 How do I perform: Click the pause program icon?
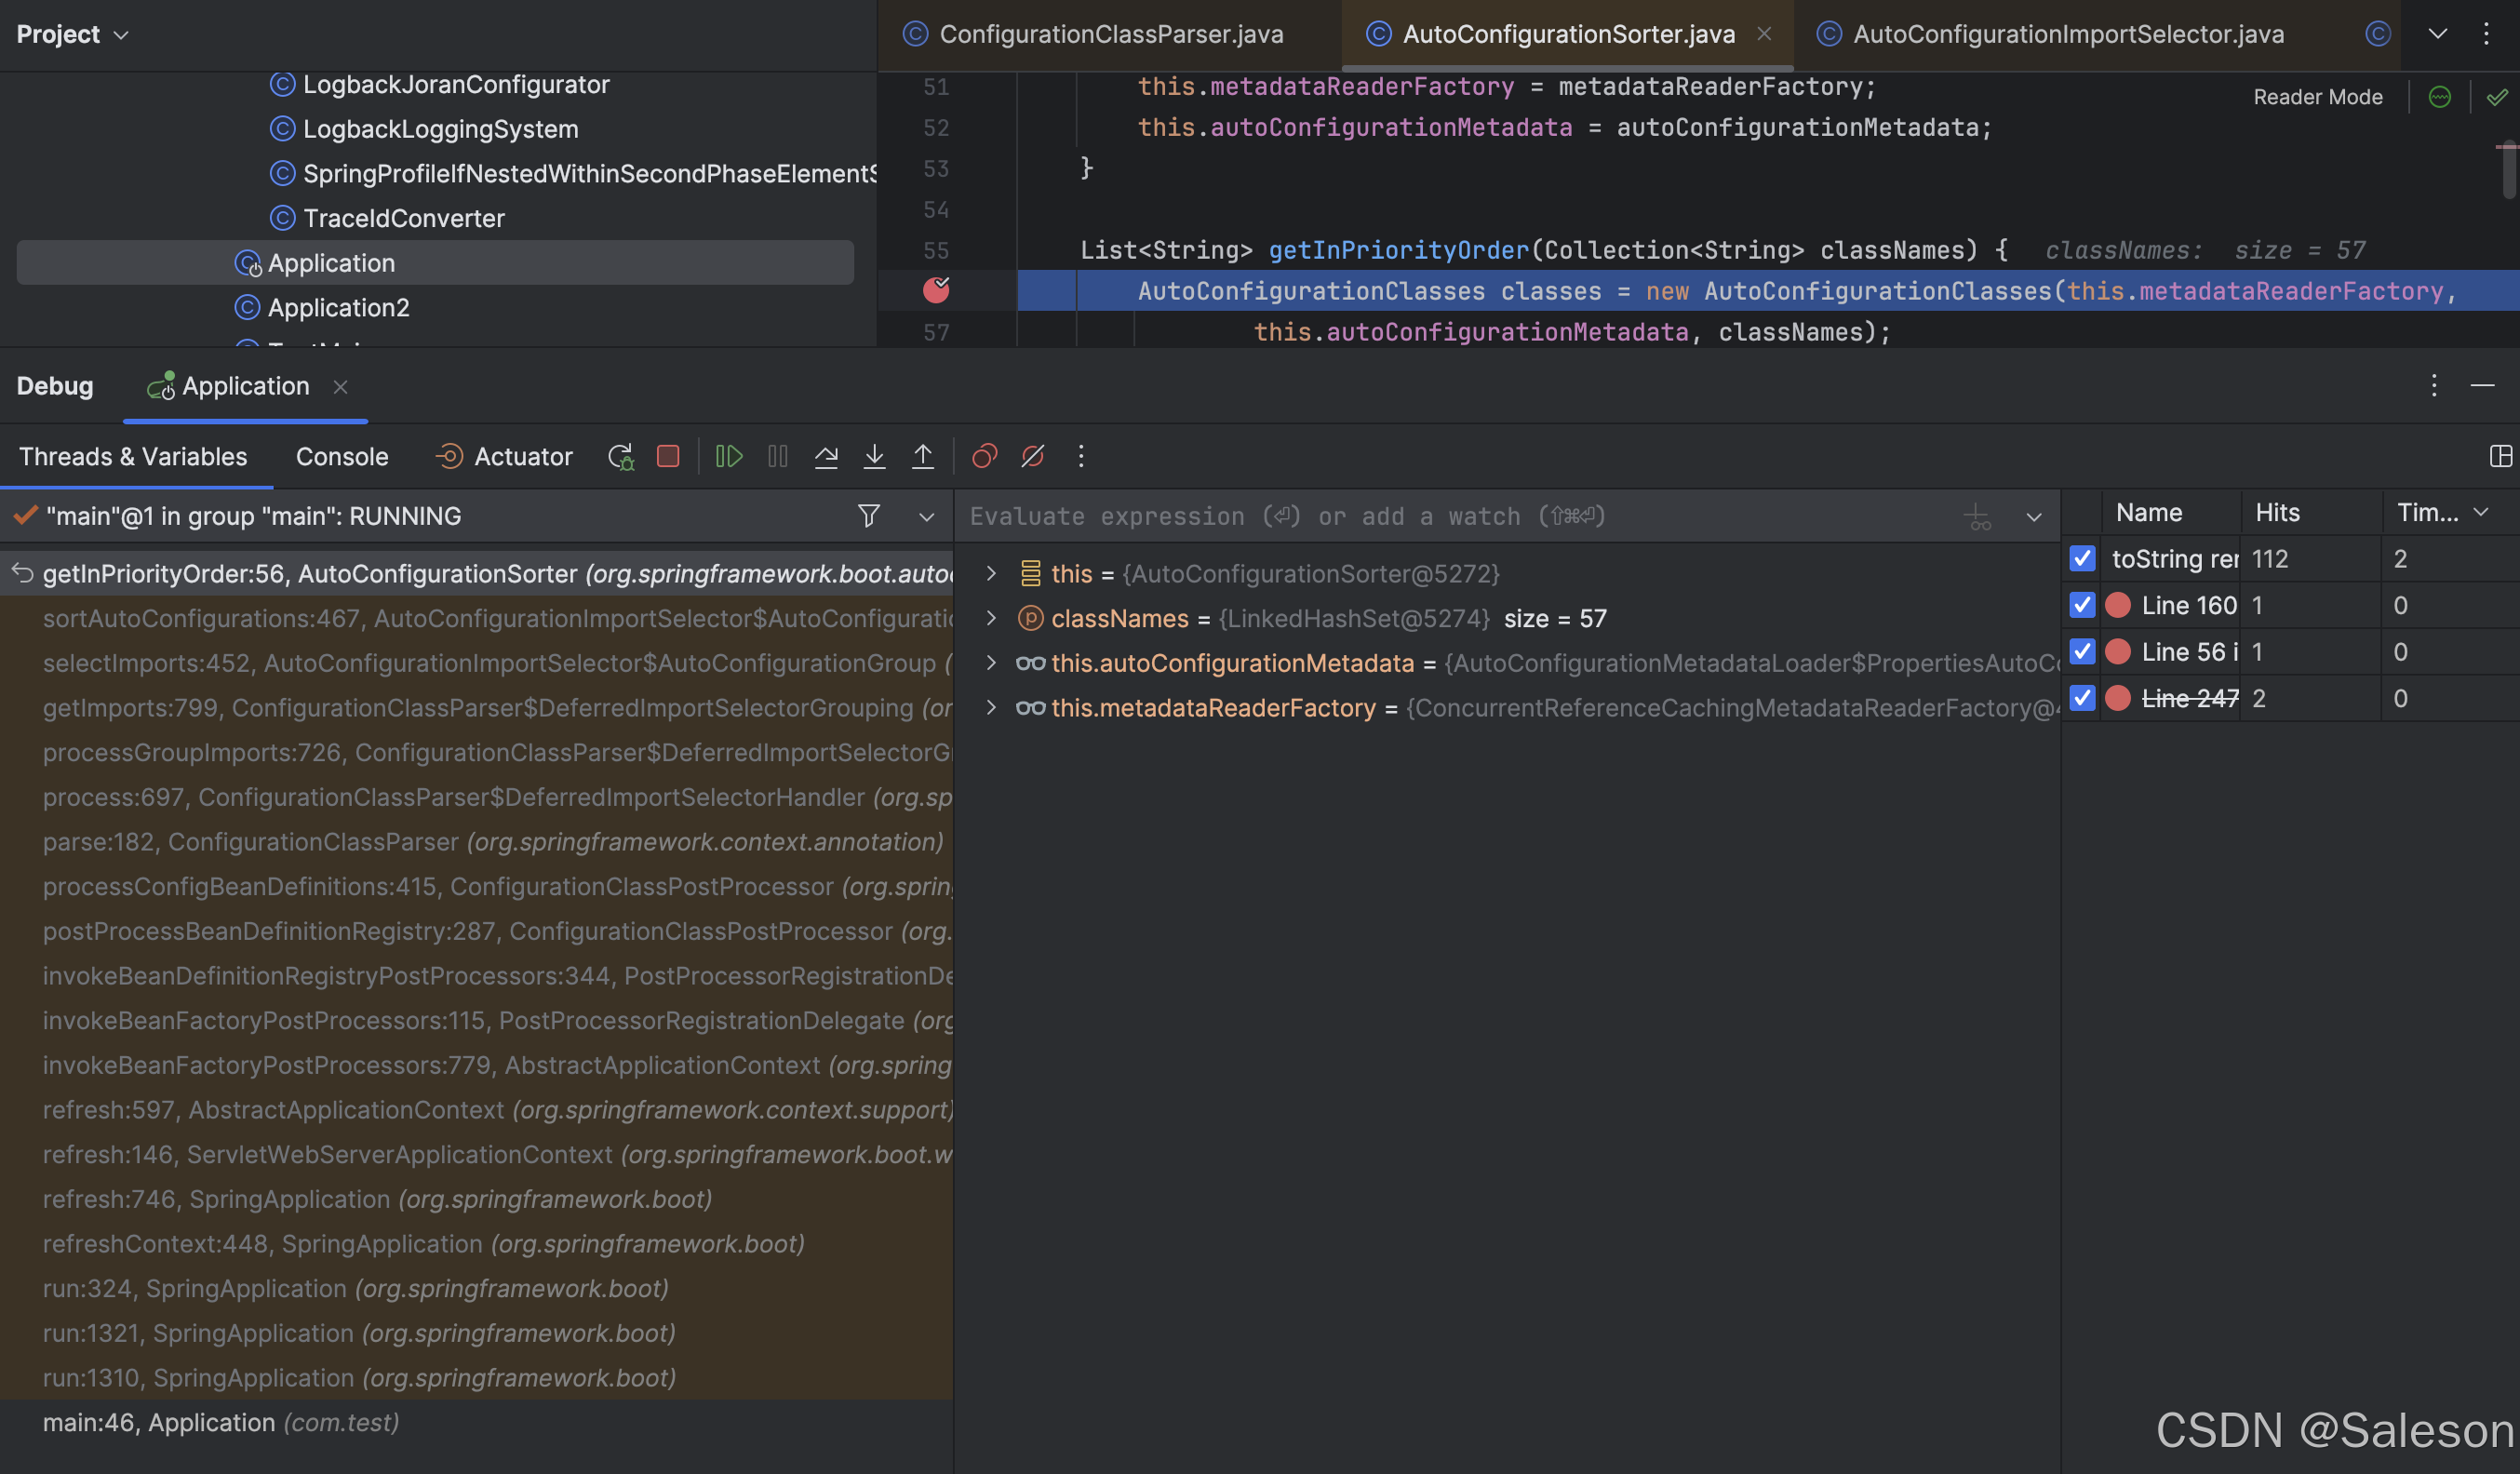pos(777,456)
